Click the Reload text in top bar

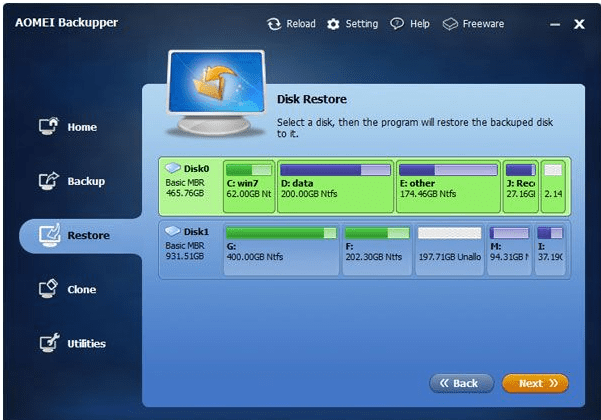(x=301, y=24)
